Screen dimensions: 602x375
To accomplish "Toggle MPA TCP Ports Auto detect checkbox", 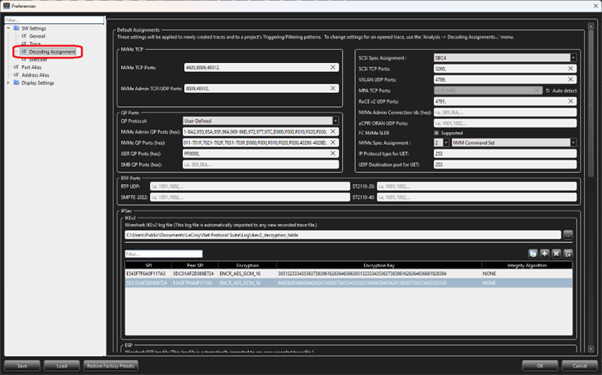I will [x=548, y=91].
